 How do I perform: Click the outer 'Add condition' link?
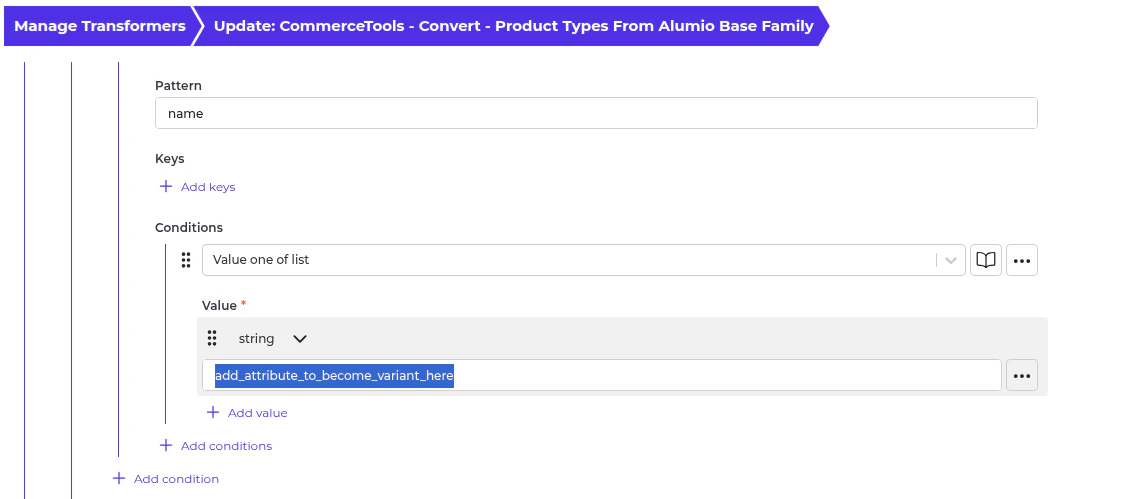click(x=176, y=479)
